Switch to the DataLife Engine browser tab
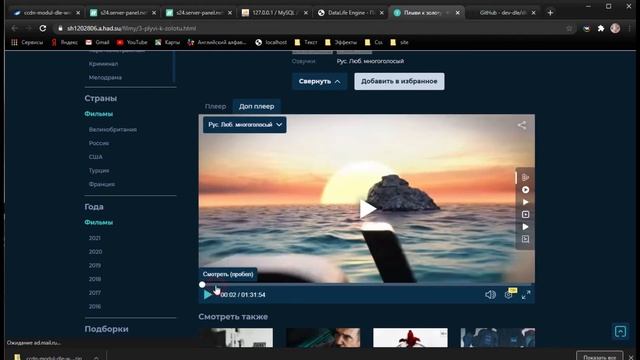Viewport: 640px width, 360px height. click(x=351, y=13)
